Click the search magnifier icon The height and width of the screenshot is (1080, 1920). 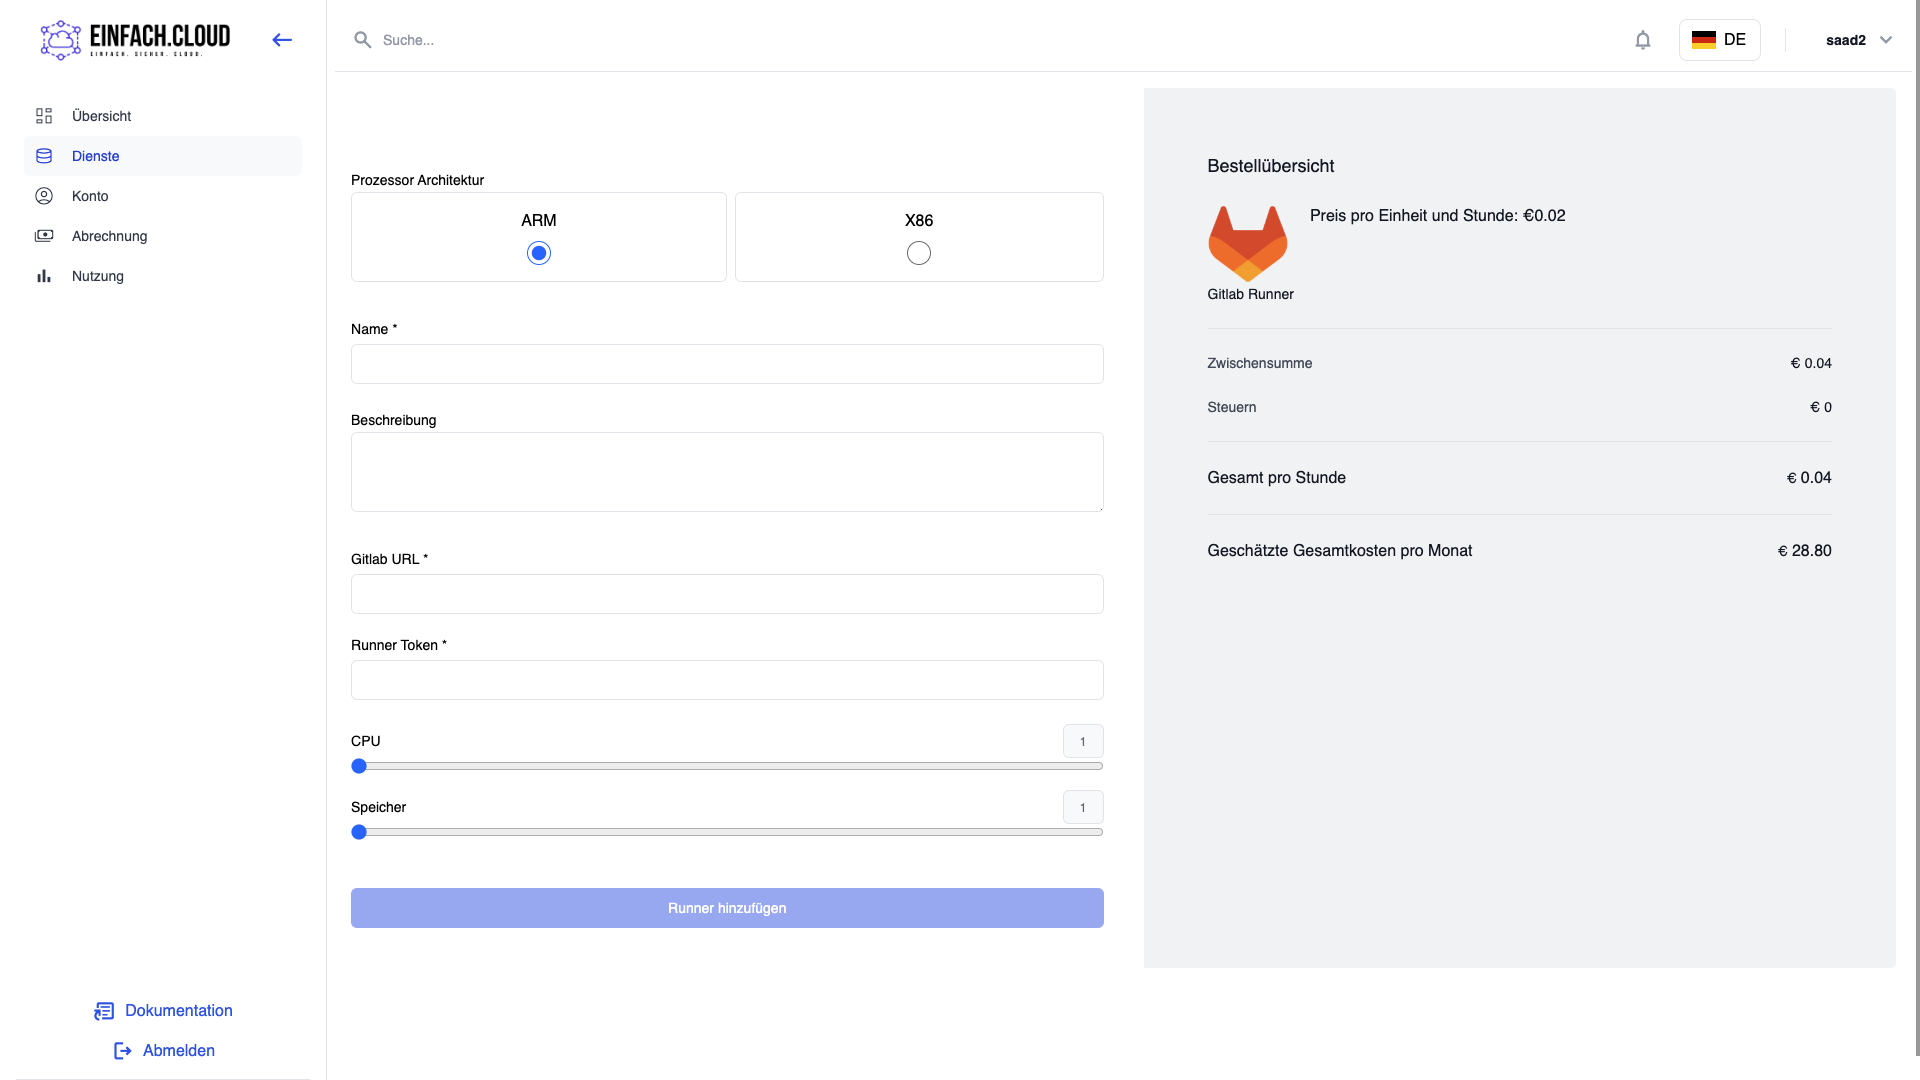pos(362,40)
